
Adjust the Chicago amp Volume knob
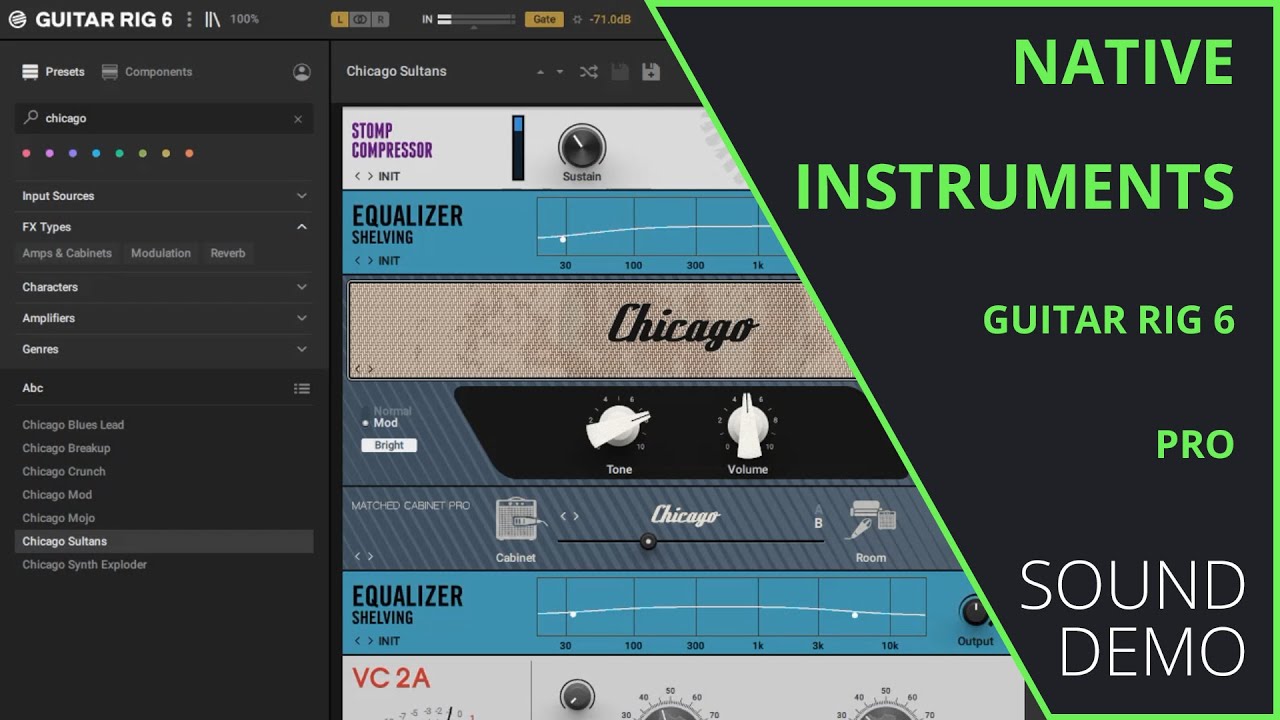pyautogui.click(x=747, y=426)
